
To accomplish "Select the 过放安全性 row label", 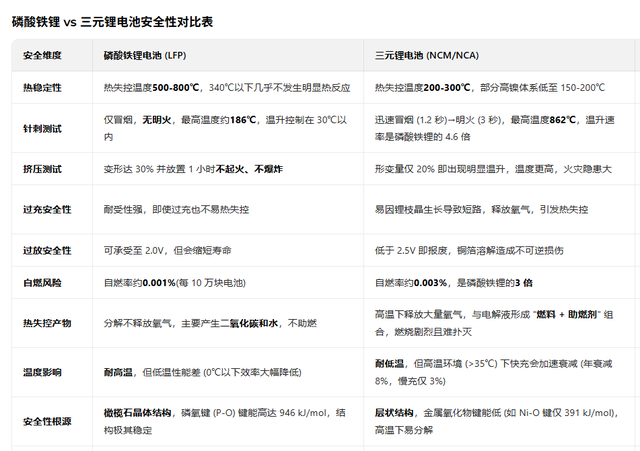I will [47, 249].
